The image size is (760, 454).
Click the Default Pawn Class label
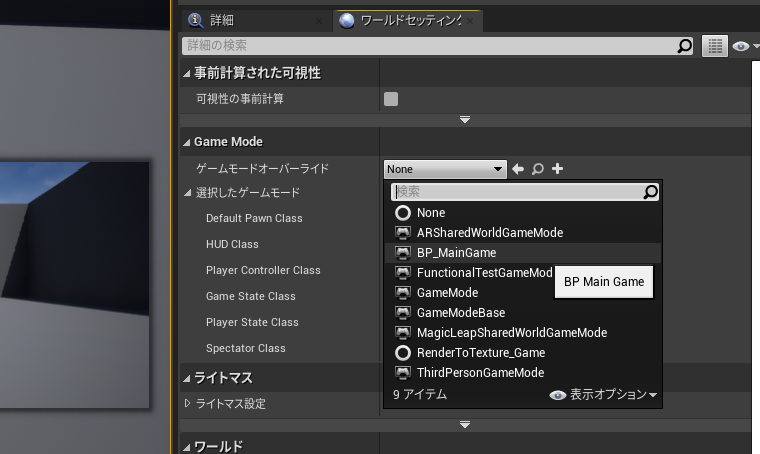[254, 218]
